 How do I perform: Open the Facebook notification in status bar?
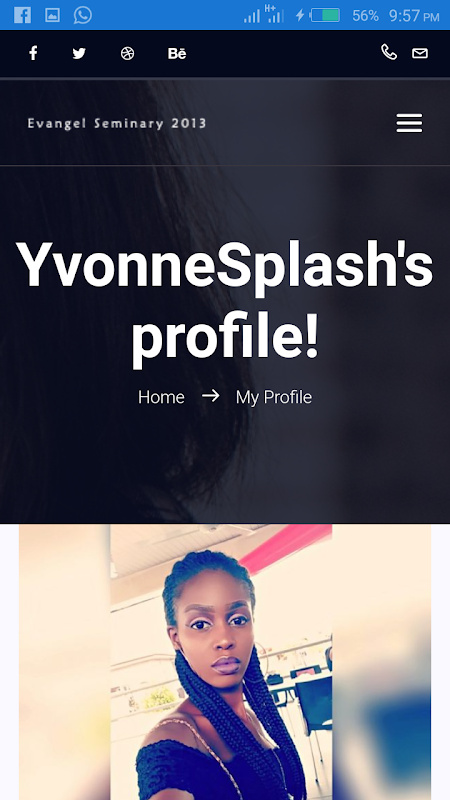tap(22, 15)
